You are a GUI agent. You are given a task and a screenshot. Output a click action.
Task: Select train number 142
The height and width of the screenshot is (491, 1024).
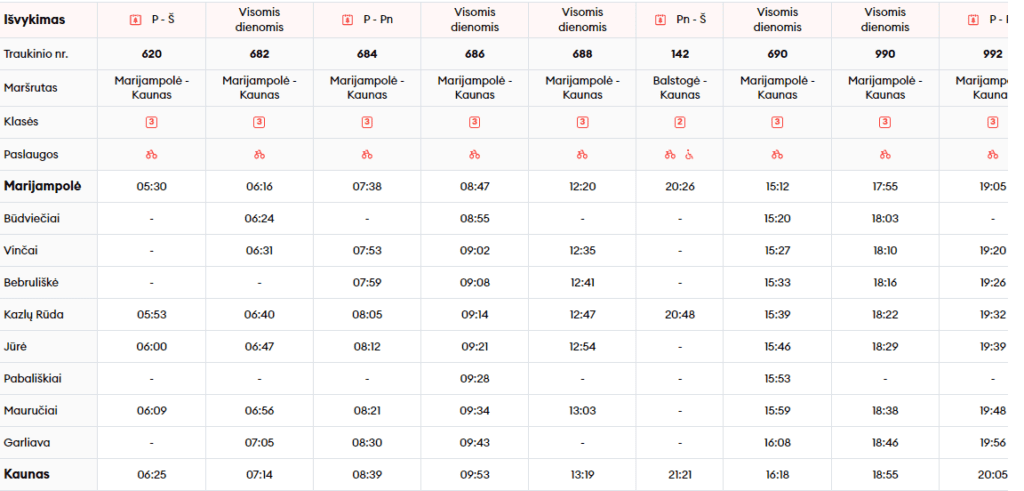coord(680,54)
